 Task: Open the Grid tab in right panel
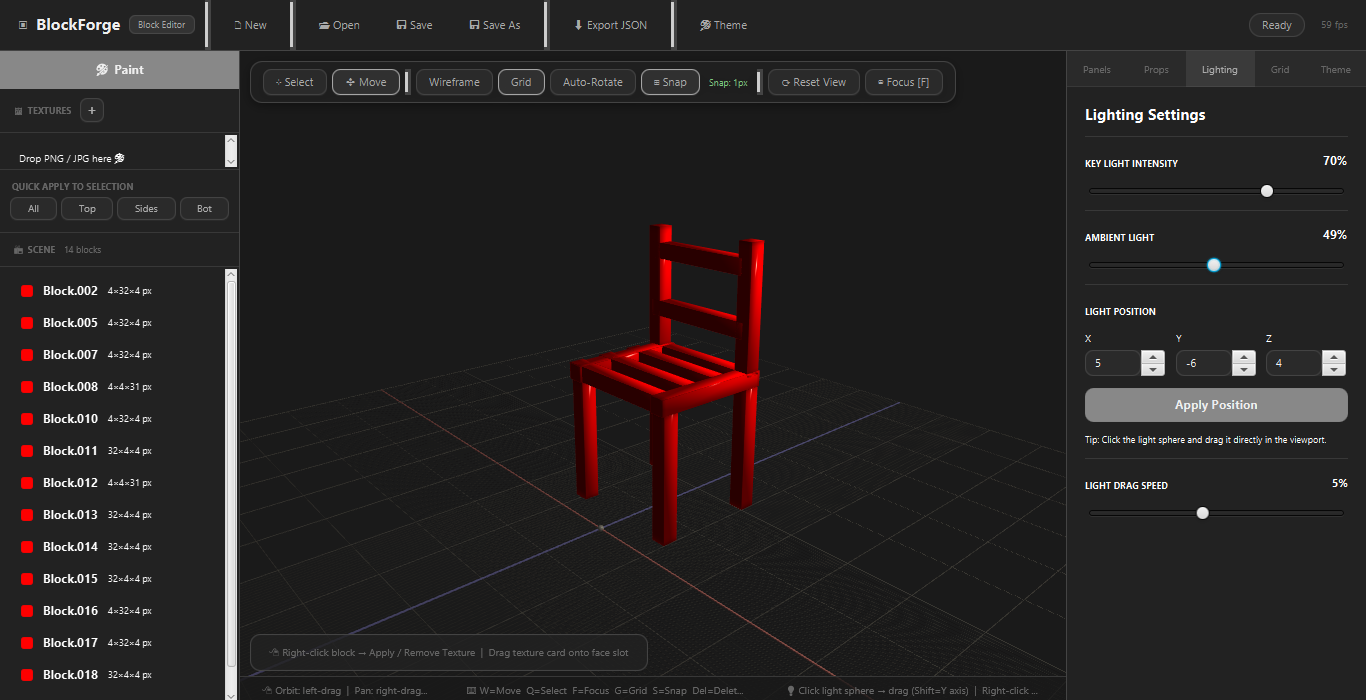[x=1280, y=70]
